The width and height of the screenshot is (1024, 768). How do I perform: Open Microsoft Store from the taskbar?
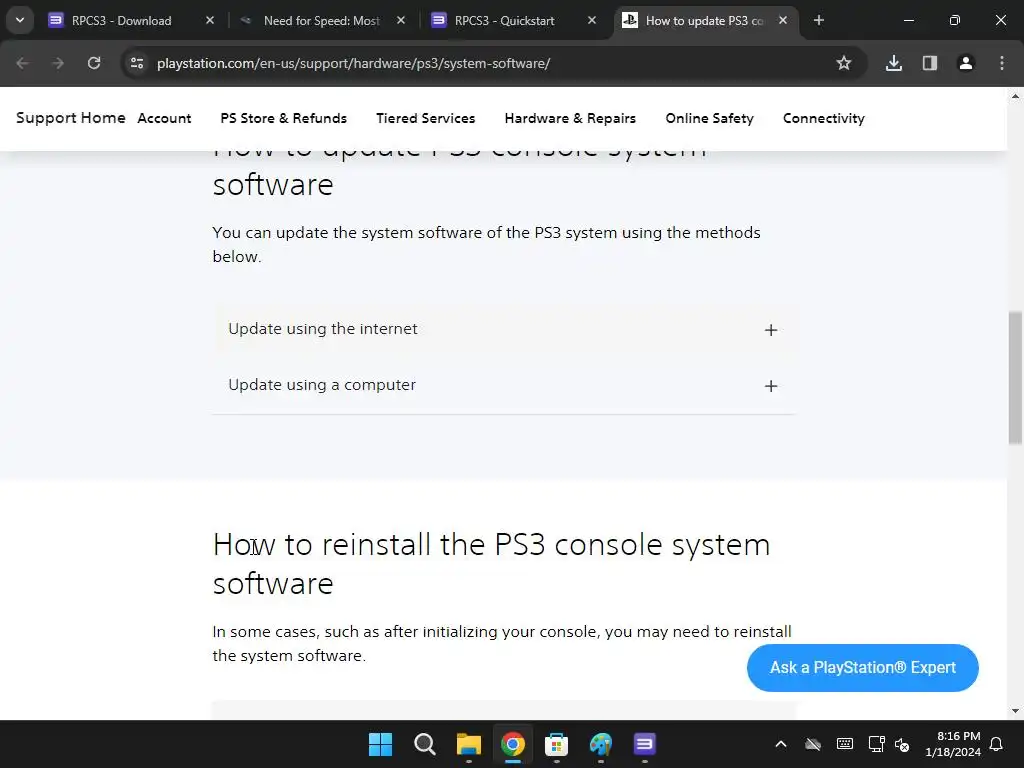[x=556, y=744]
